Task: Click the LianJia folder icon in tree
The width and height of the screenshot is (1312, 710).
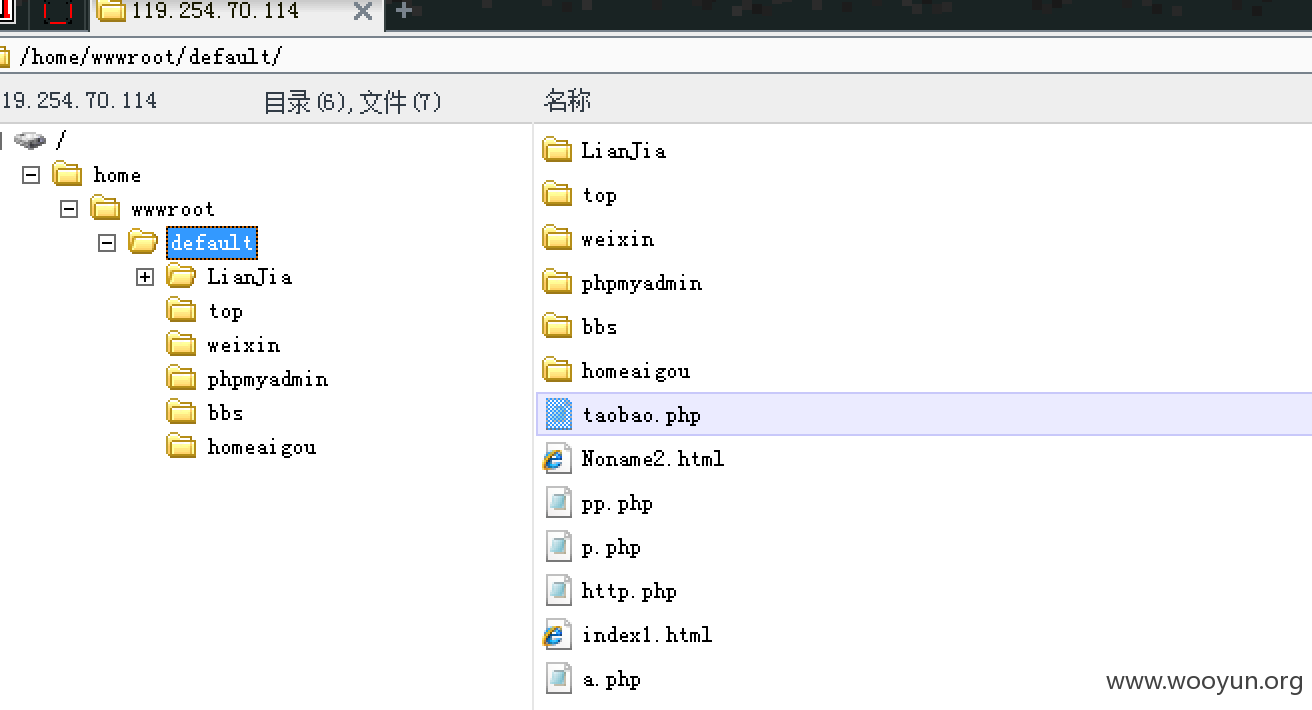Action: tap(181, 277)
